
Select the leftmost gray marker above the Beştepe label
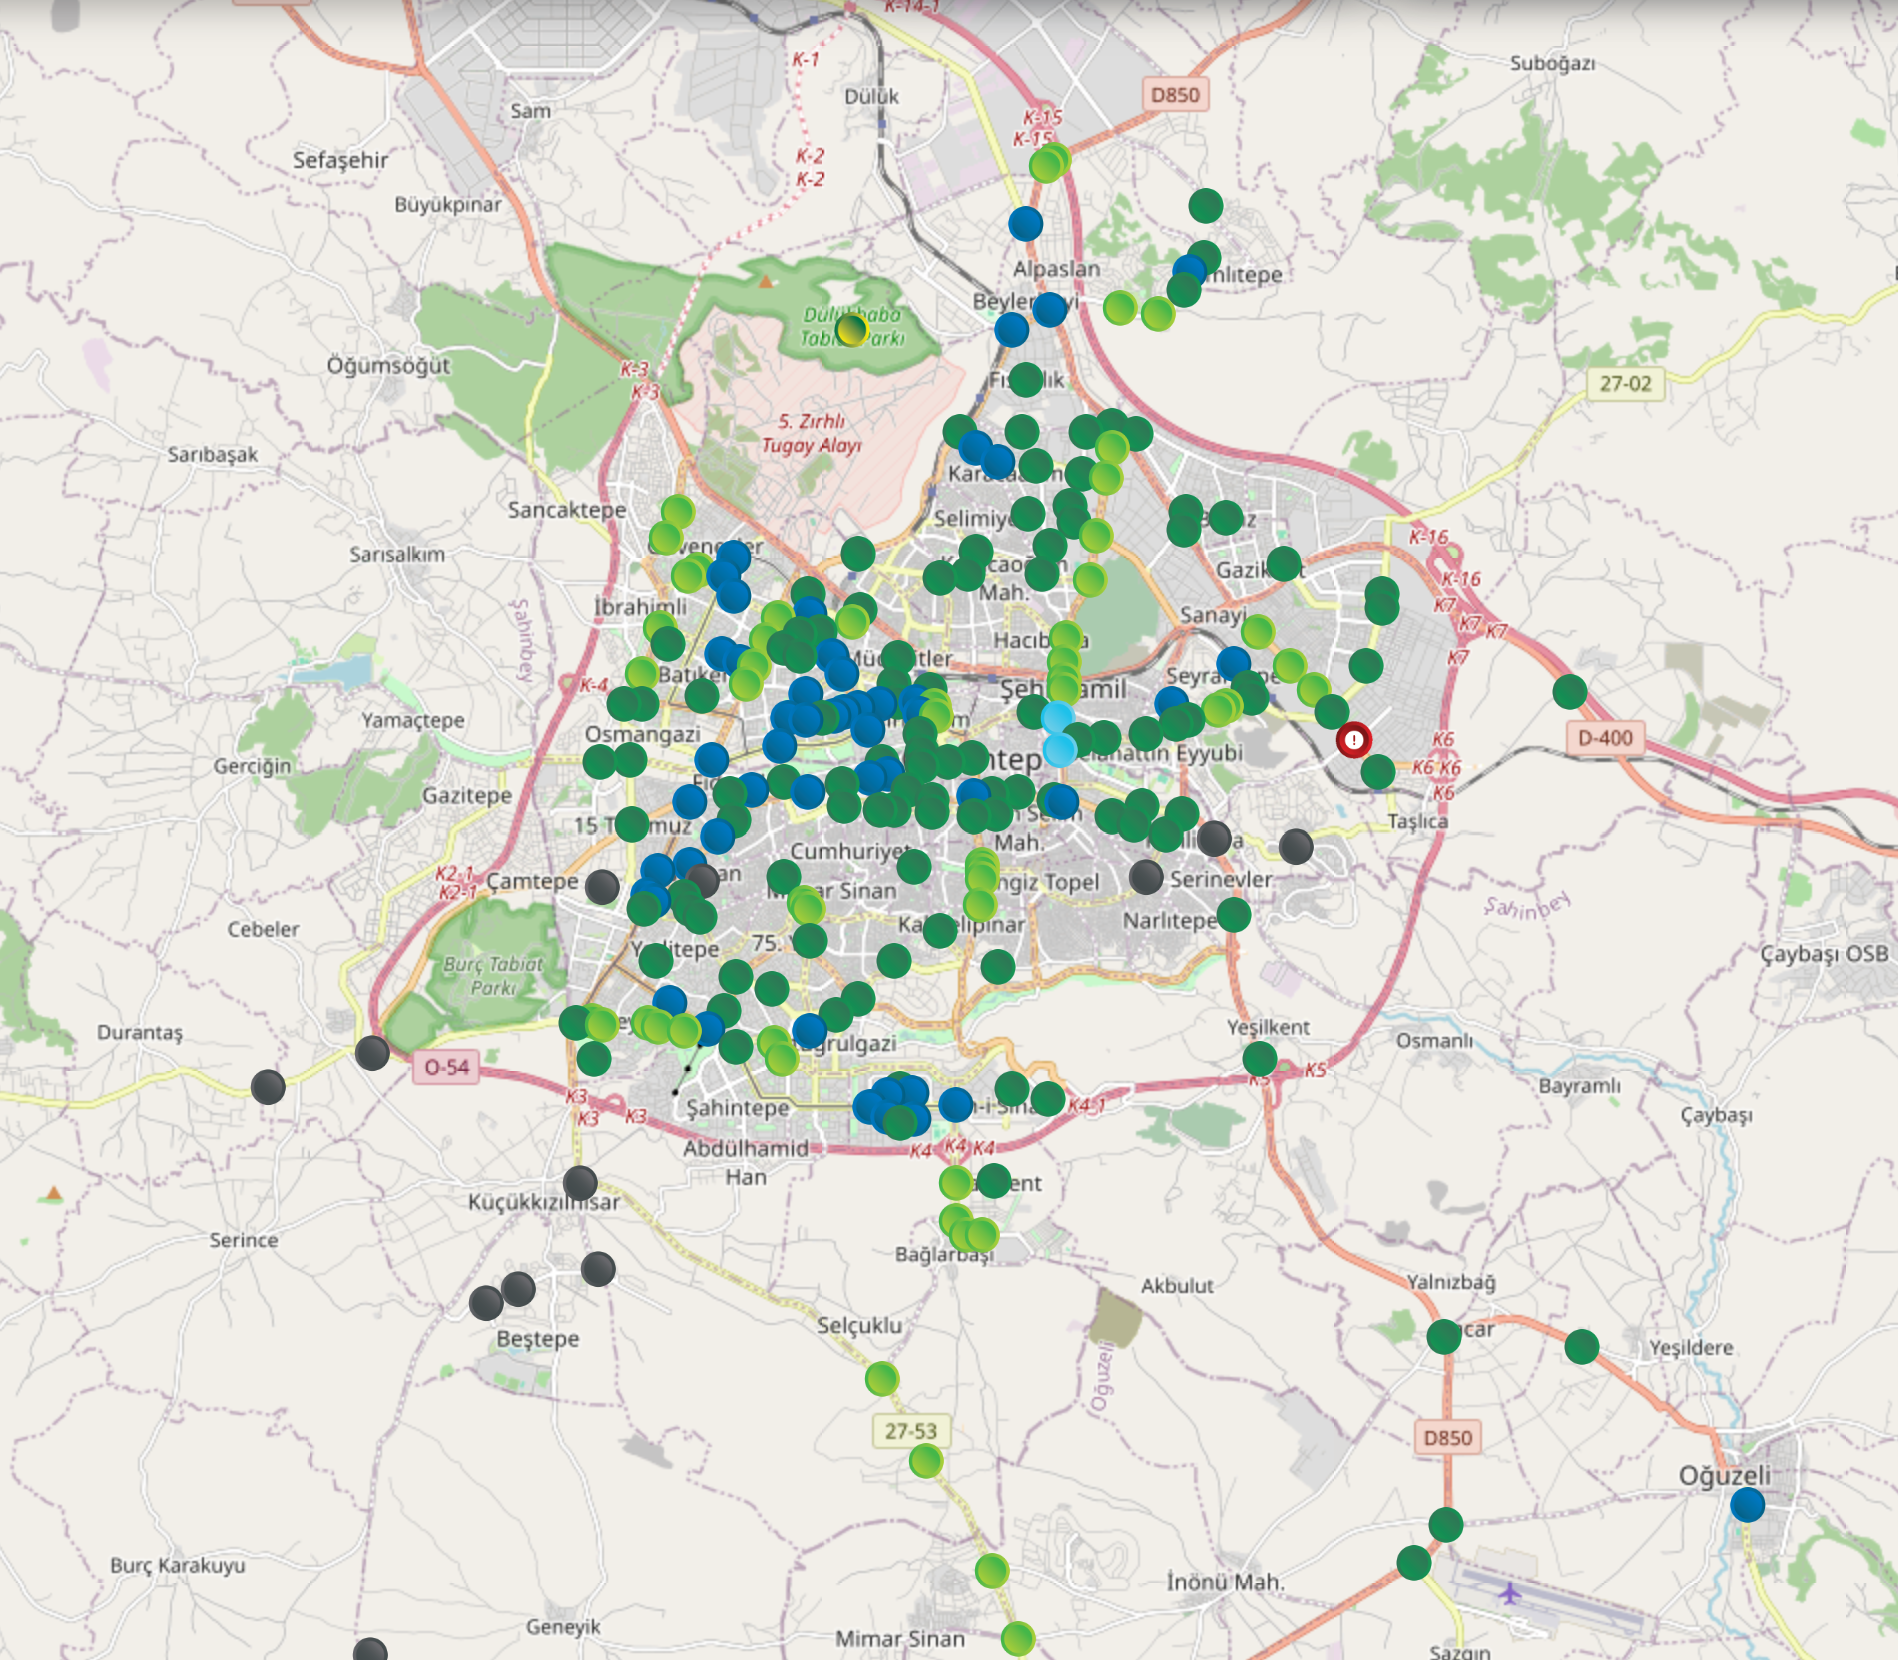click(x=486, y=1303)
